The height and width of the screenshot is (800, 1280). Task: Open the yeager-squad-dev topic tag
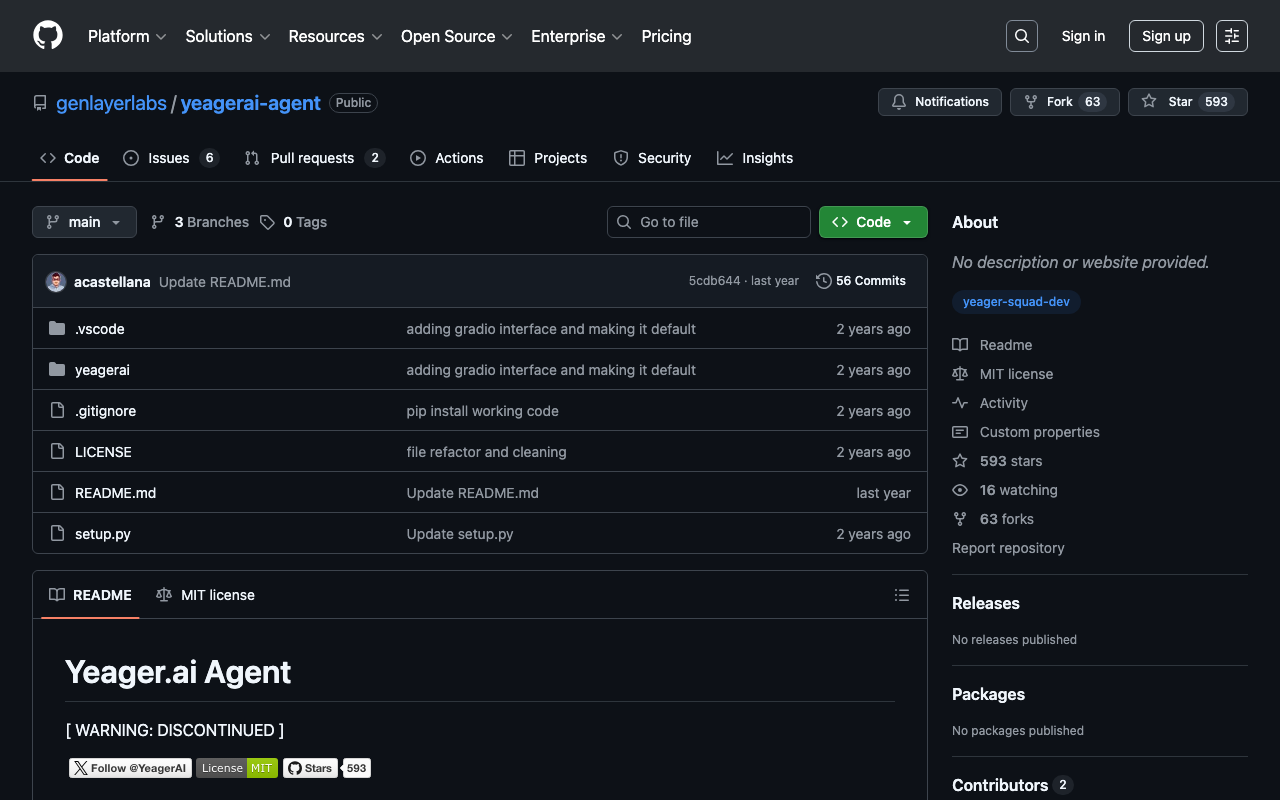click(x=1016, y=302)
